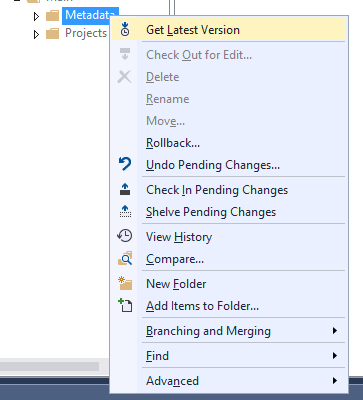This screenshot has width=363, height=400.
Task: Click the Metadata folder icon
Action: (52, 15)
